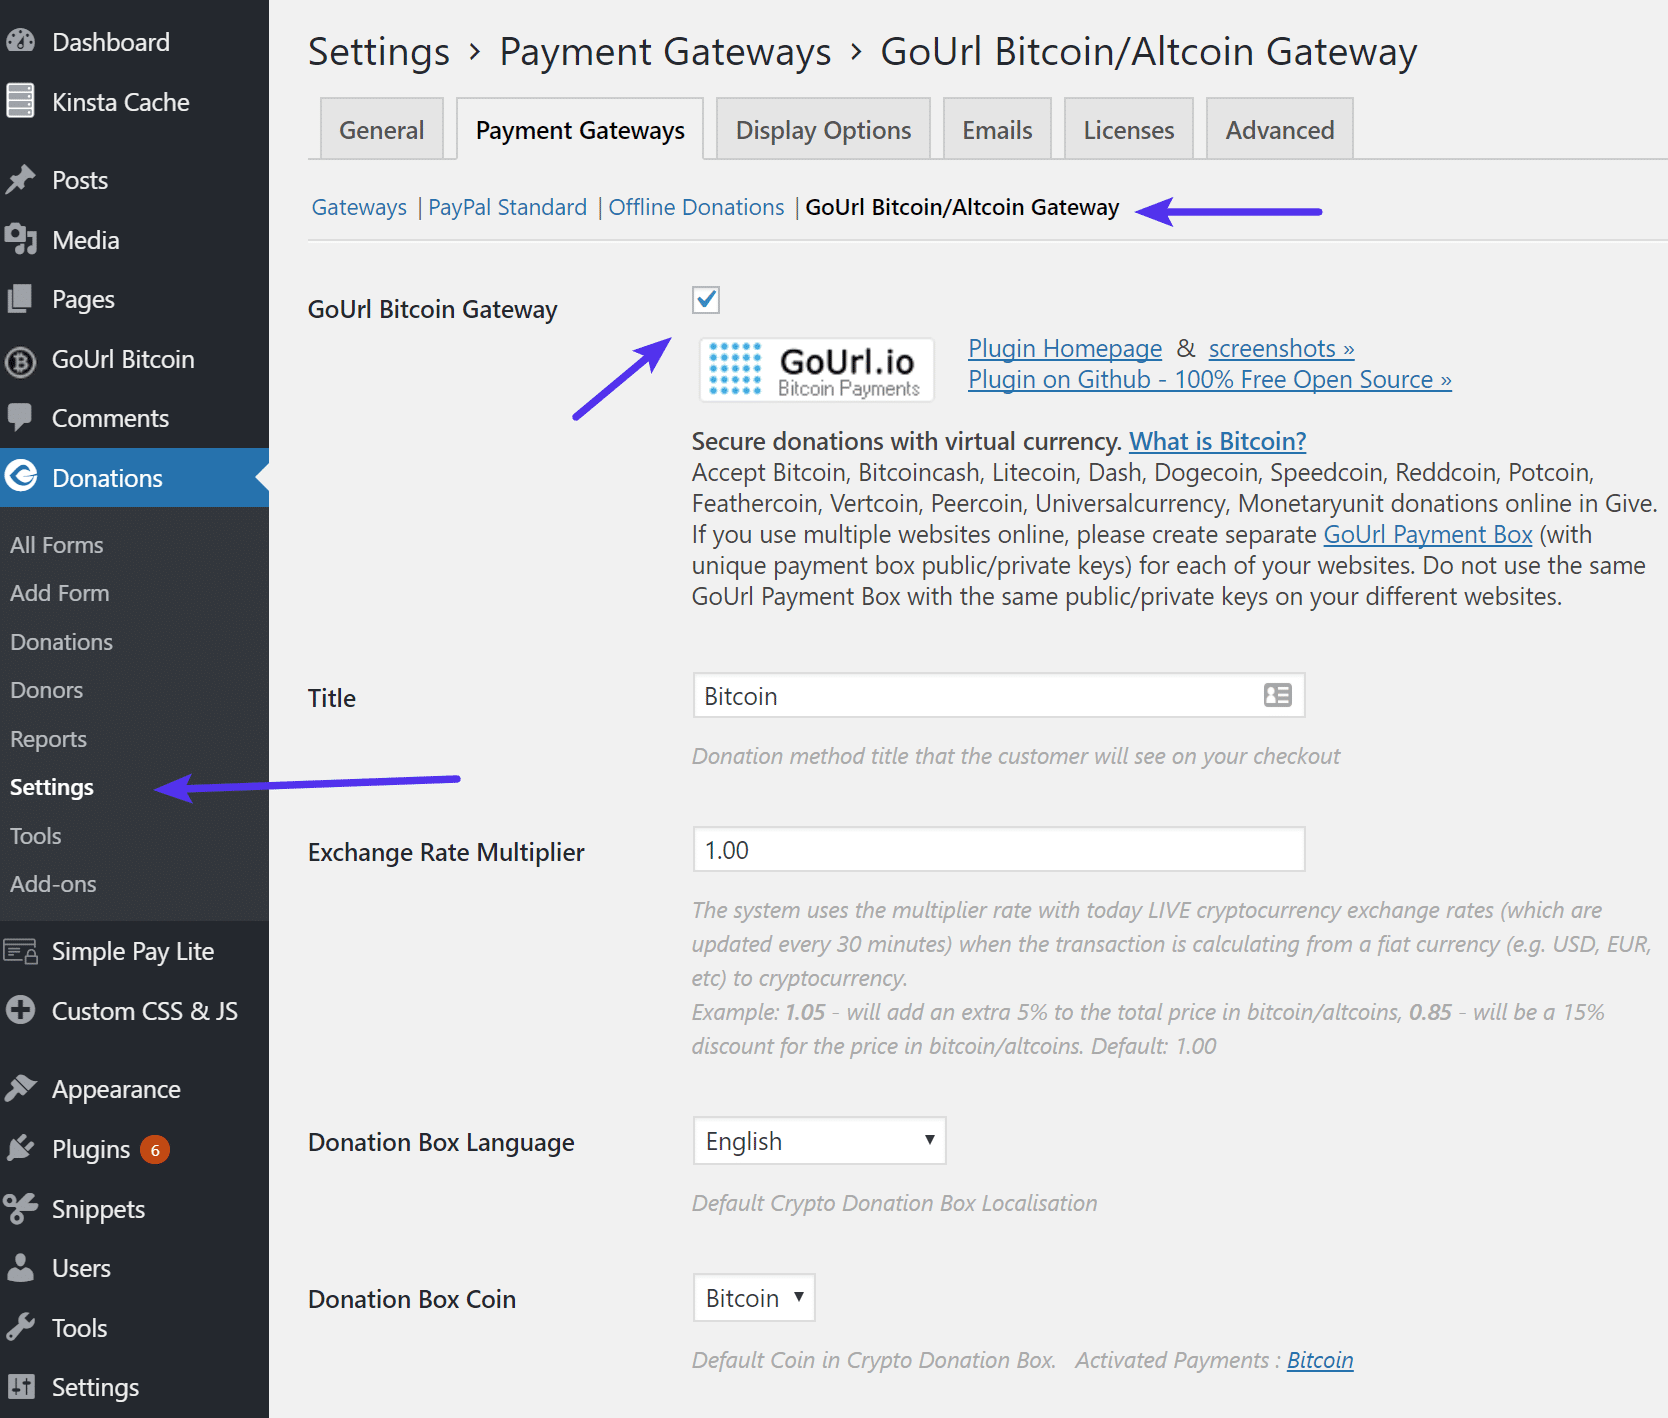Open Reports submenu item
This screenshot has height=1418, width=1668.
49,739
